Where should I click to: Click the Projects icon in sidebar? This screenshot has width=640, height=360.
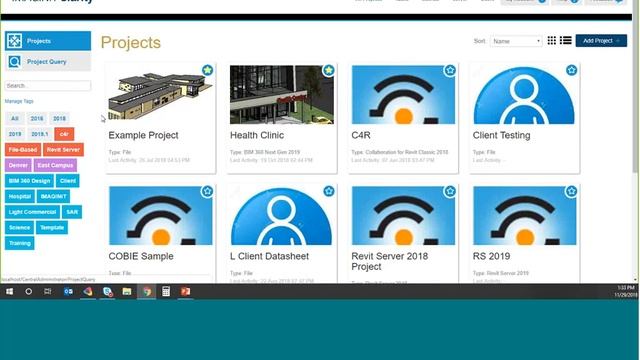[x=14, y=41]
